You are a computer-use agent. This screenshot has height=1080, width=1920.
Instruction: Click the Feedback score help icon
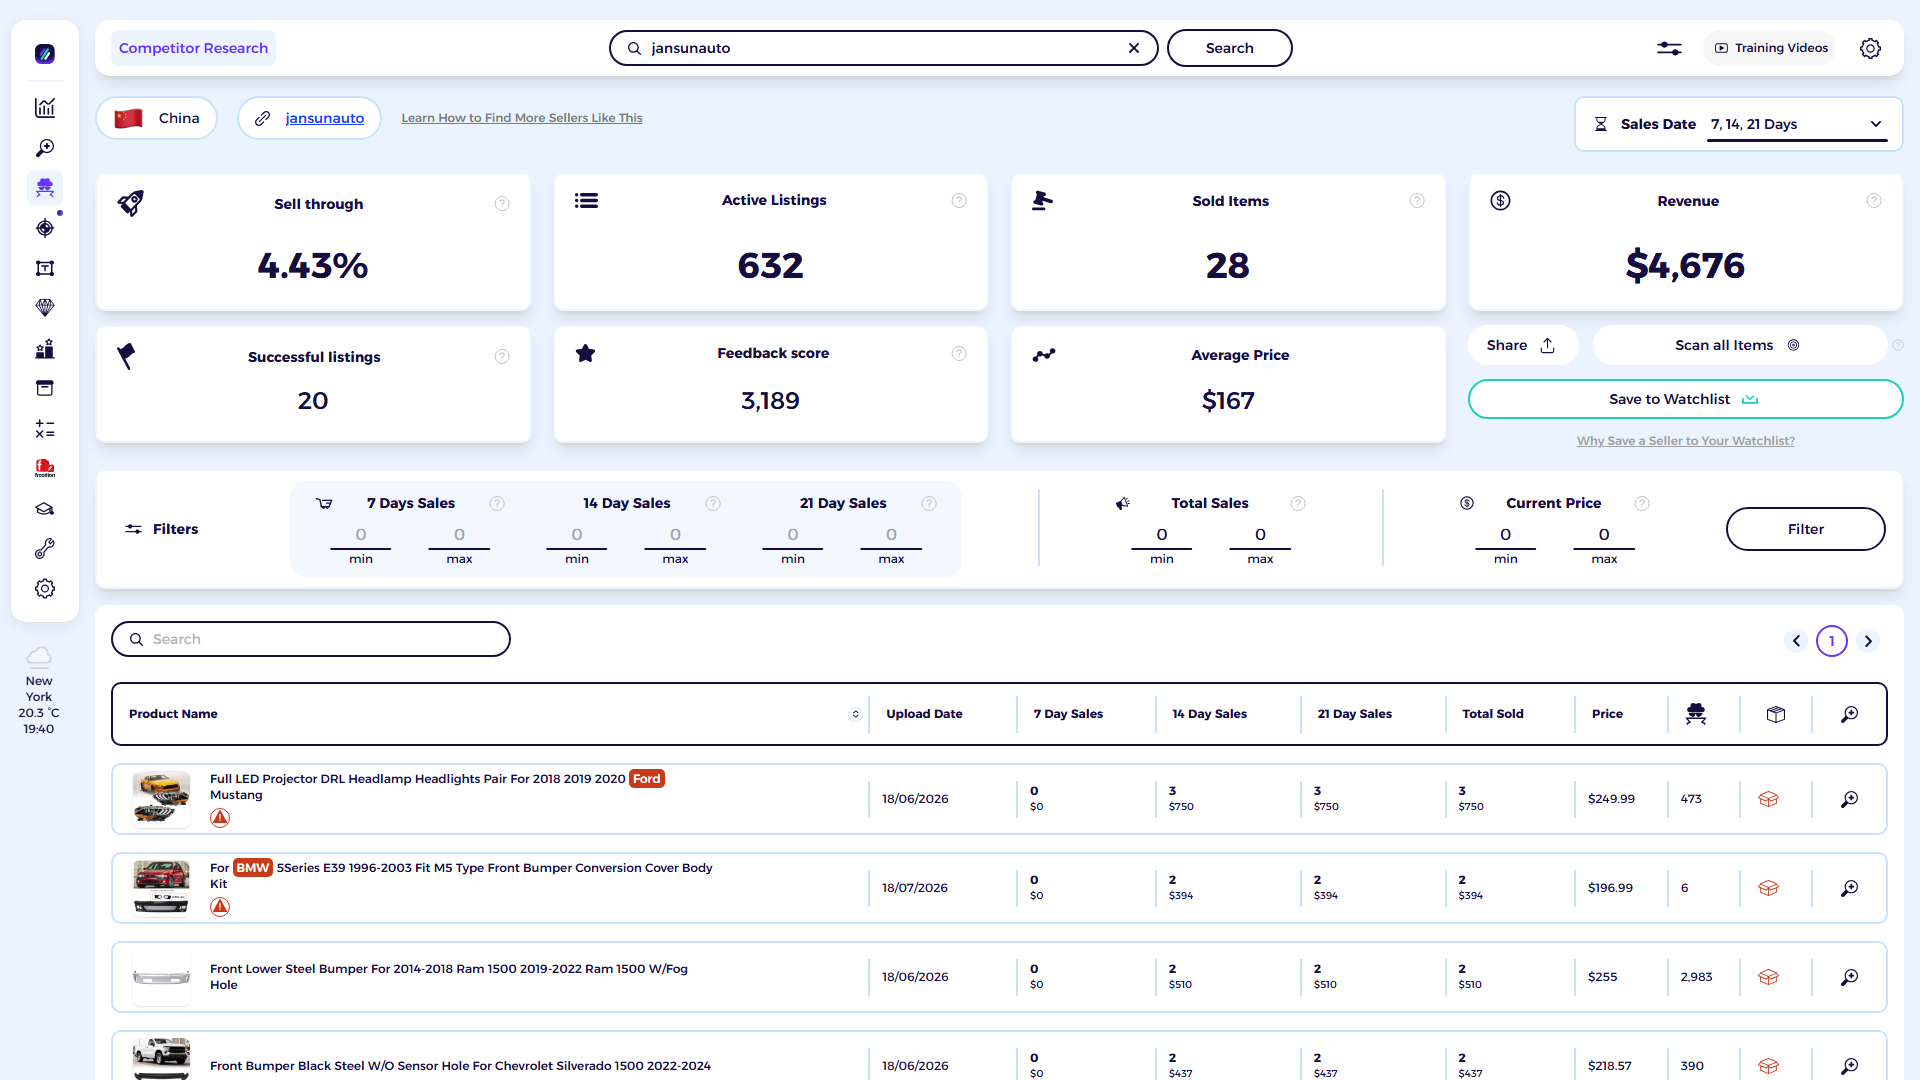click(959, 354)
